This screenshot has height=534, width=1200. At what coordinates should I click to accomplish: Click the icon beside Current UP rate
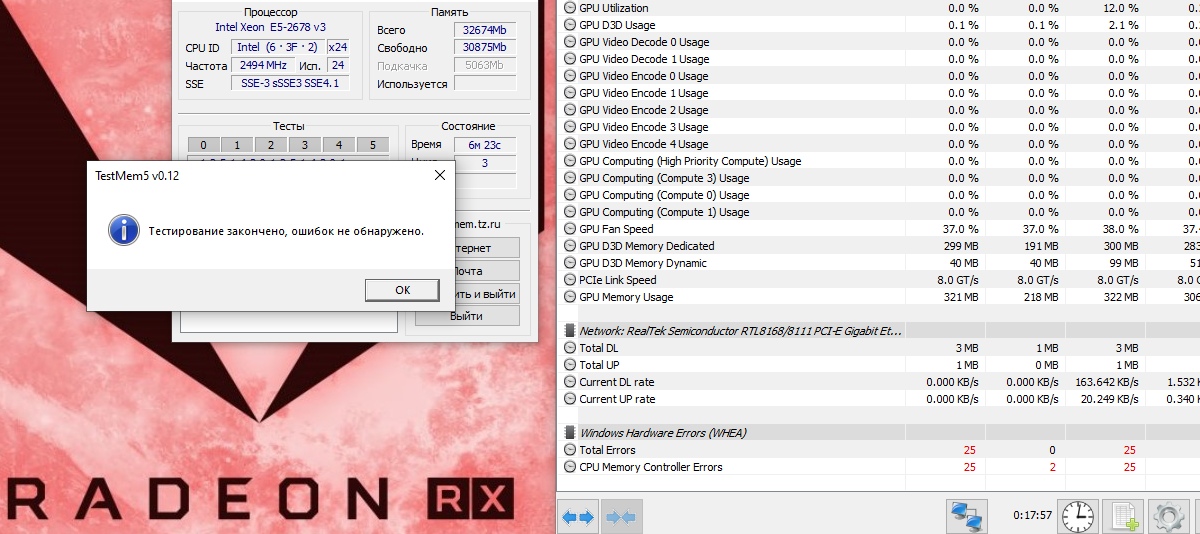[569, 399]
